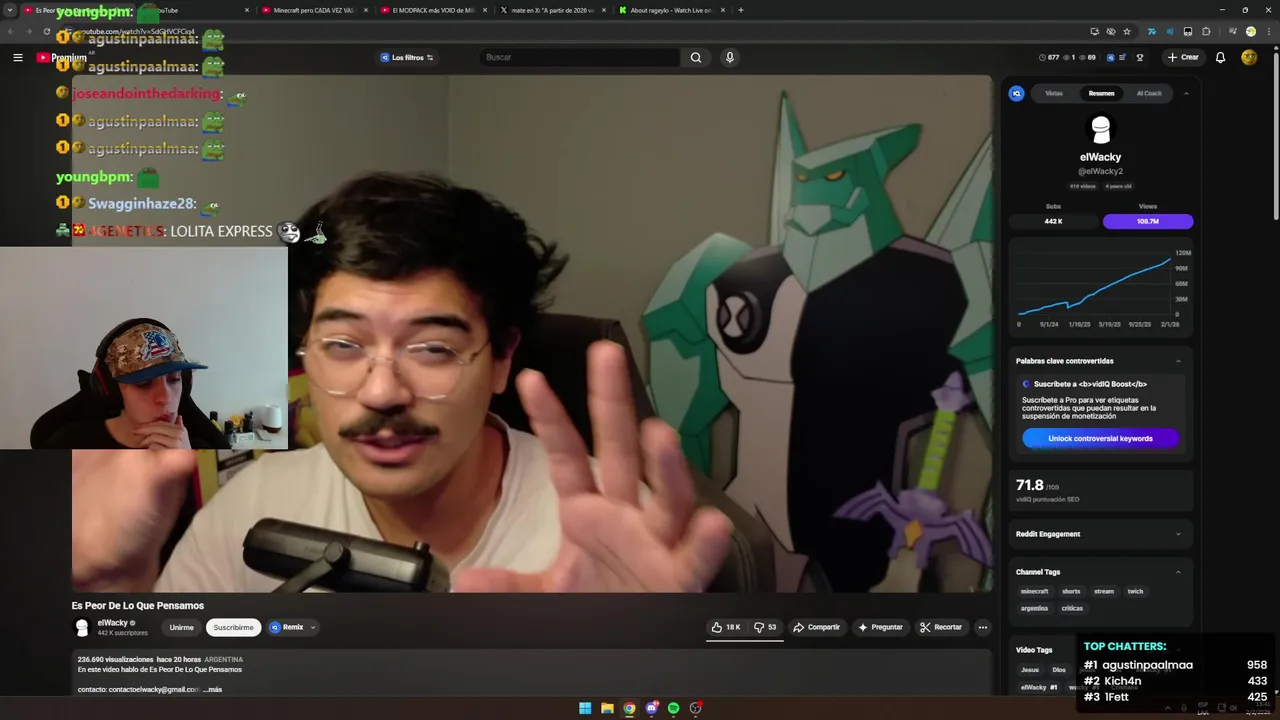Click elWacky profile picture in vidIQ panel
The image size is (1280, 720).
pyautogui.click(x=1101, y=130)
